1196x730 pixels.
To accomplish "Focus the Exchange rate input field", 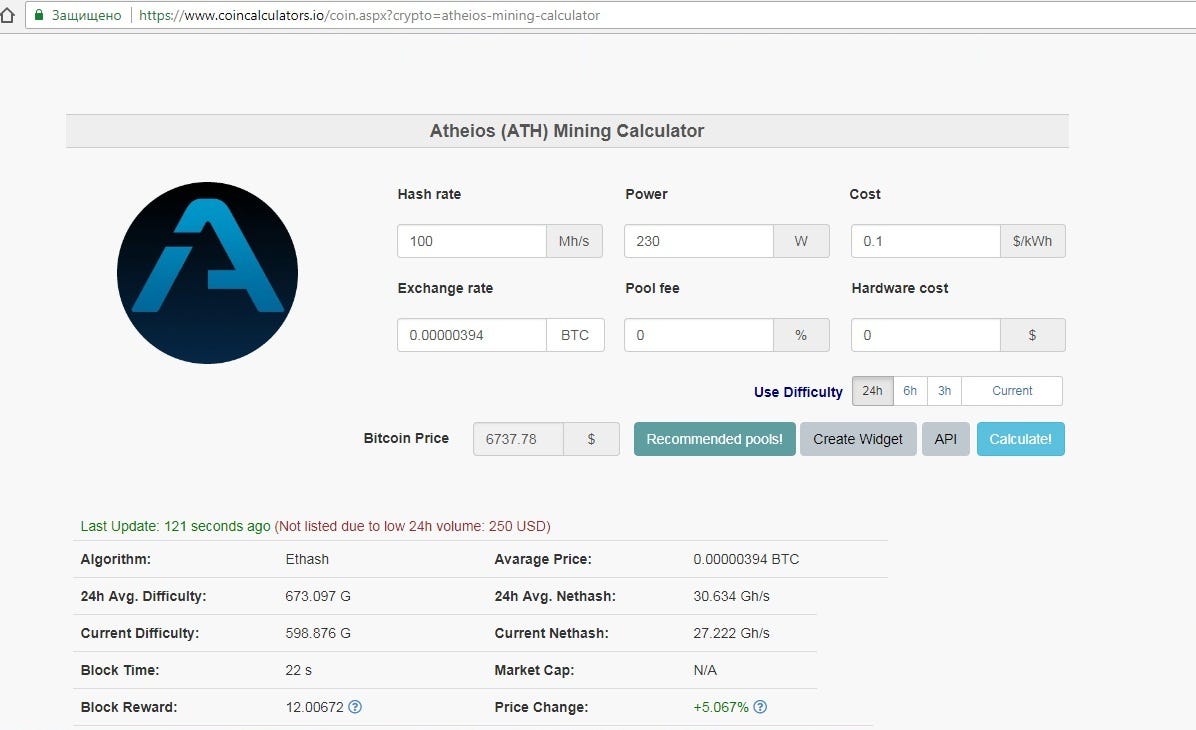I will tap(471, 335).
